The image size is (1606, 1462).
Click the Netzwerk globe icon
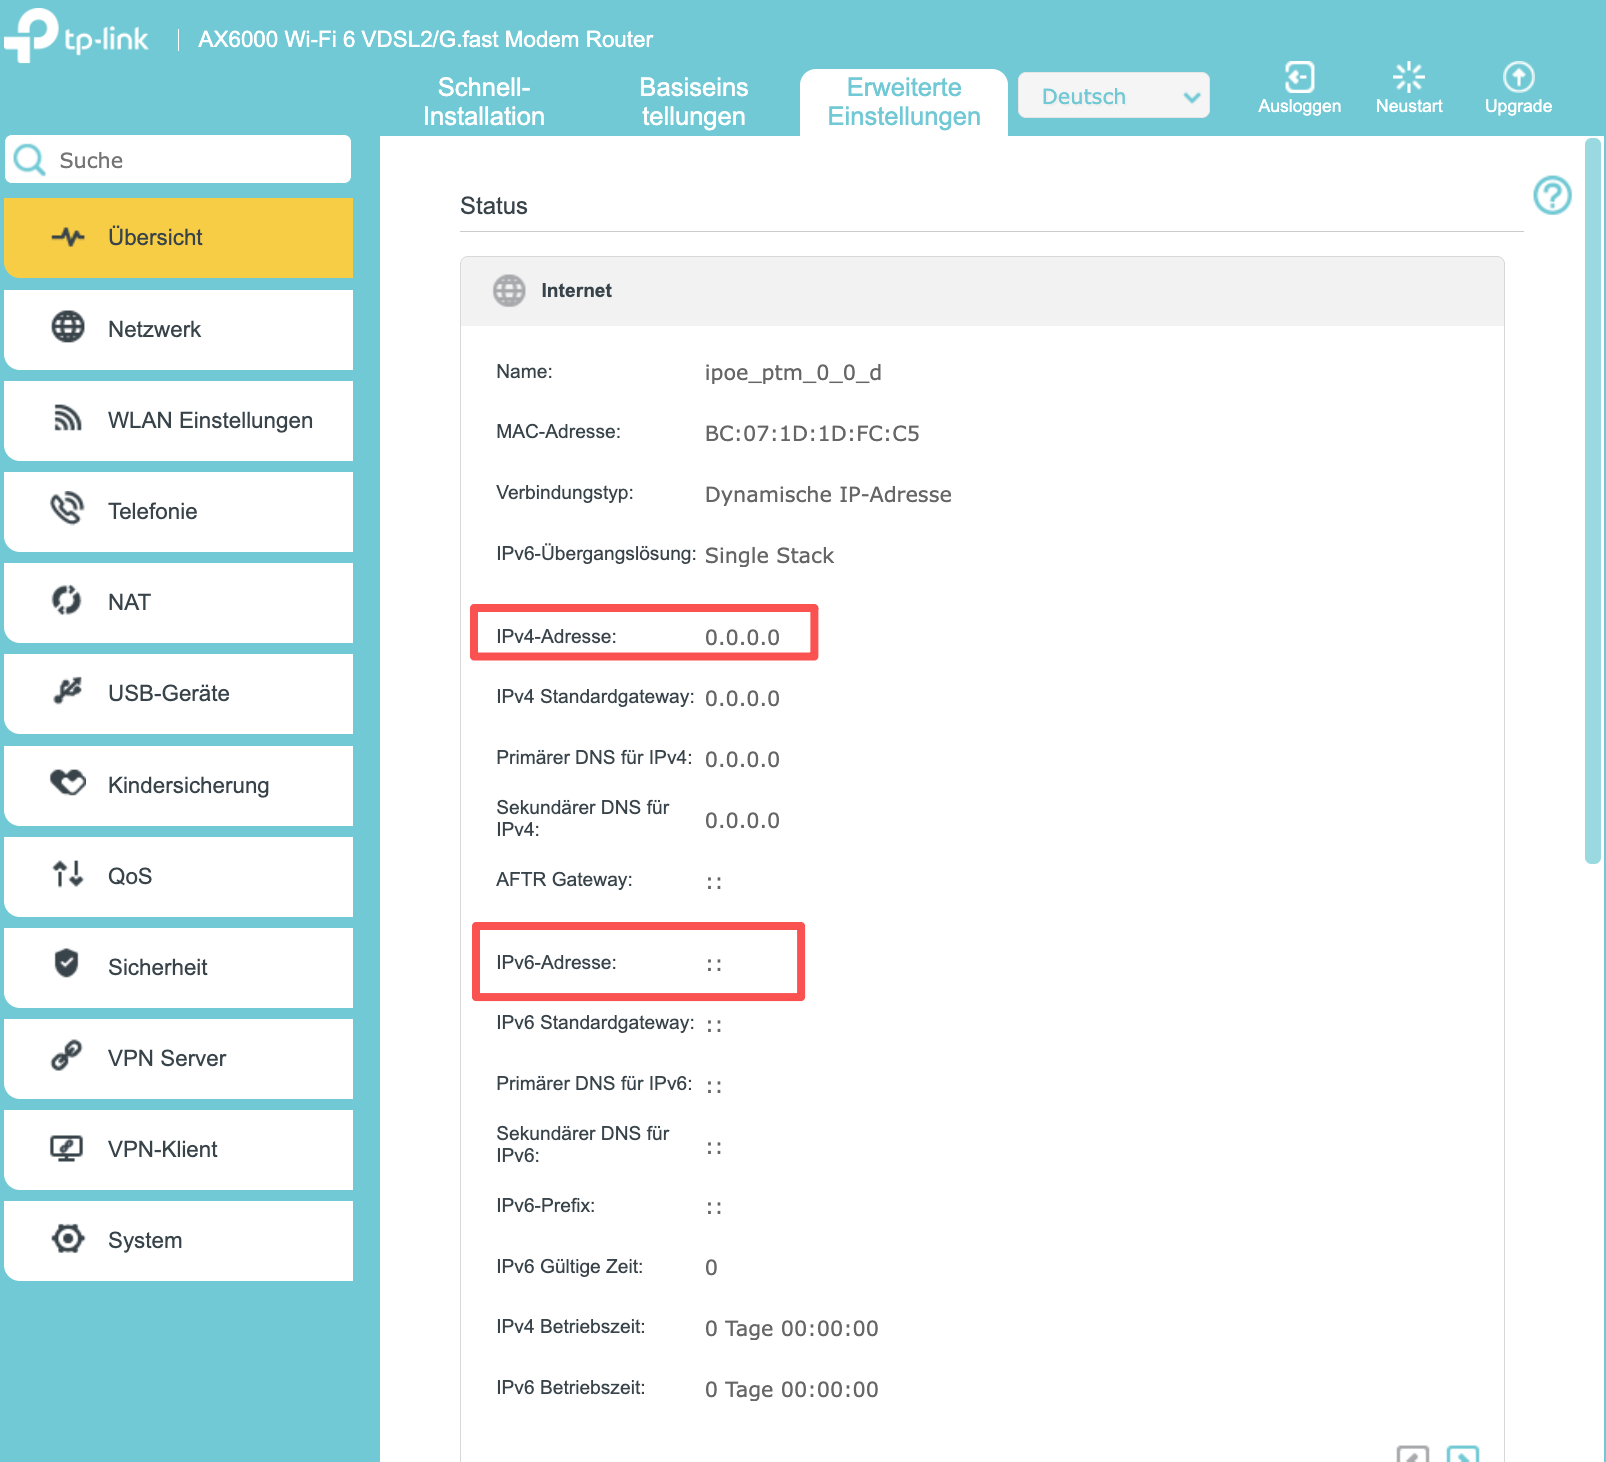68,327
